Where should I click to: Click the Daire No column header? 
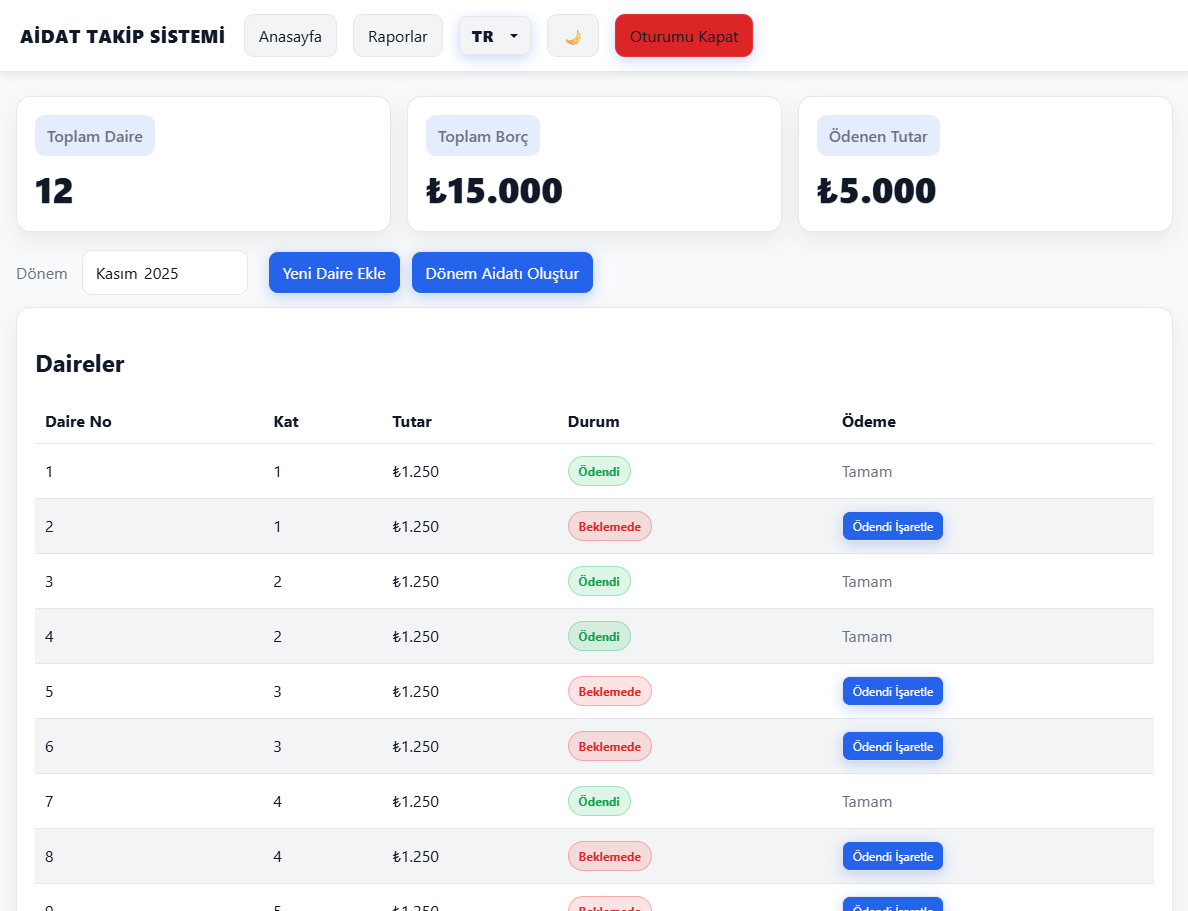[x=78, y=421]
